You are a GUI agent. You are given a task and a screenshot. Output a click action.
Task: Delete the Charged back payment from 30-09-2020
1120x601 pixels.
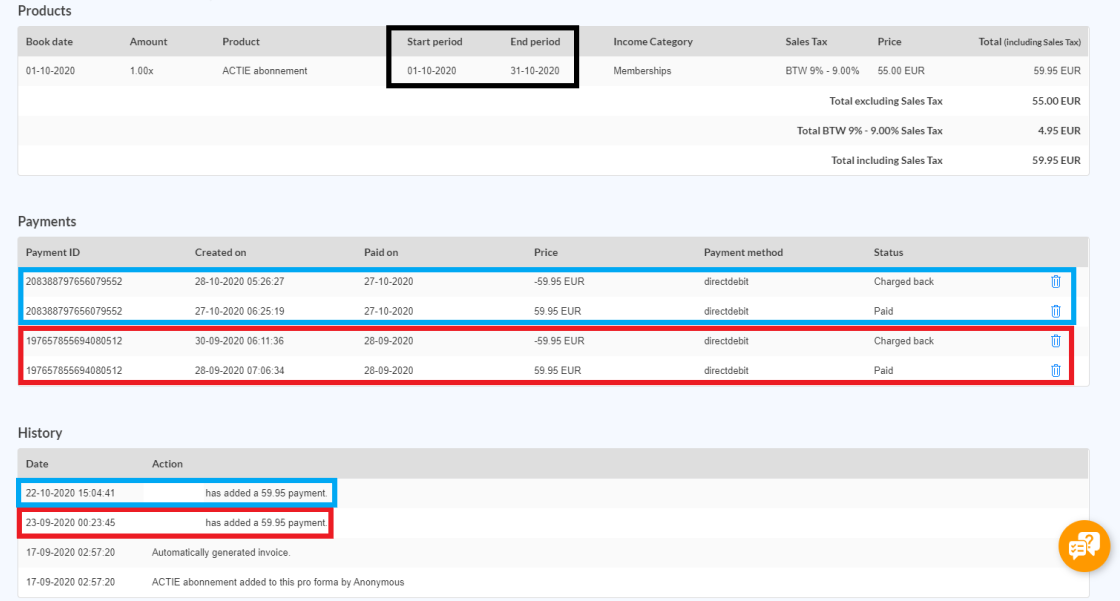point(1055,340)
